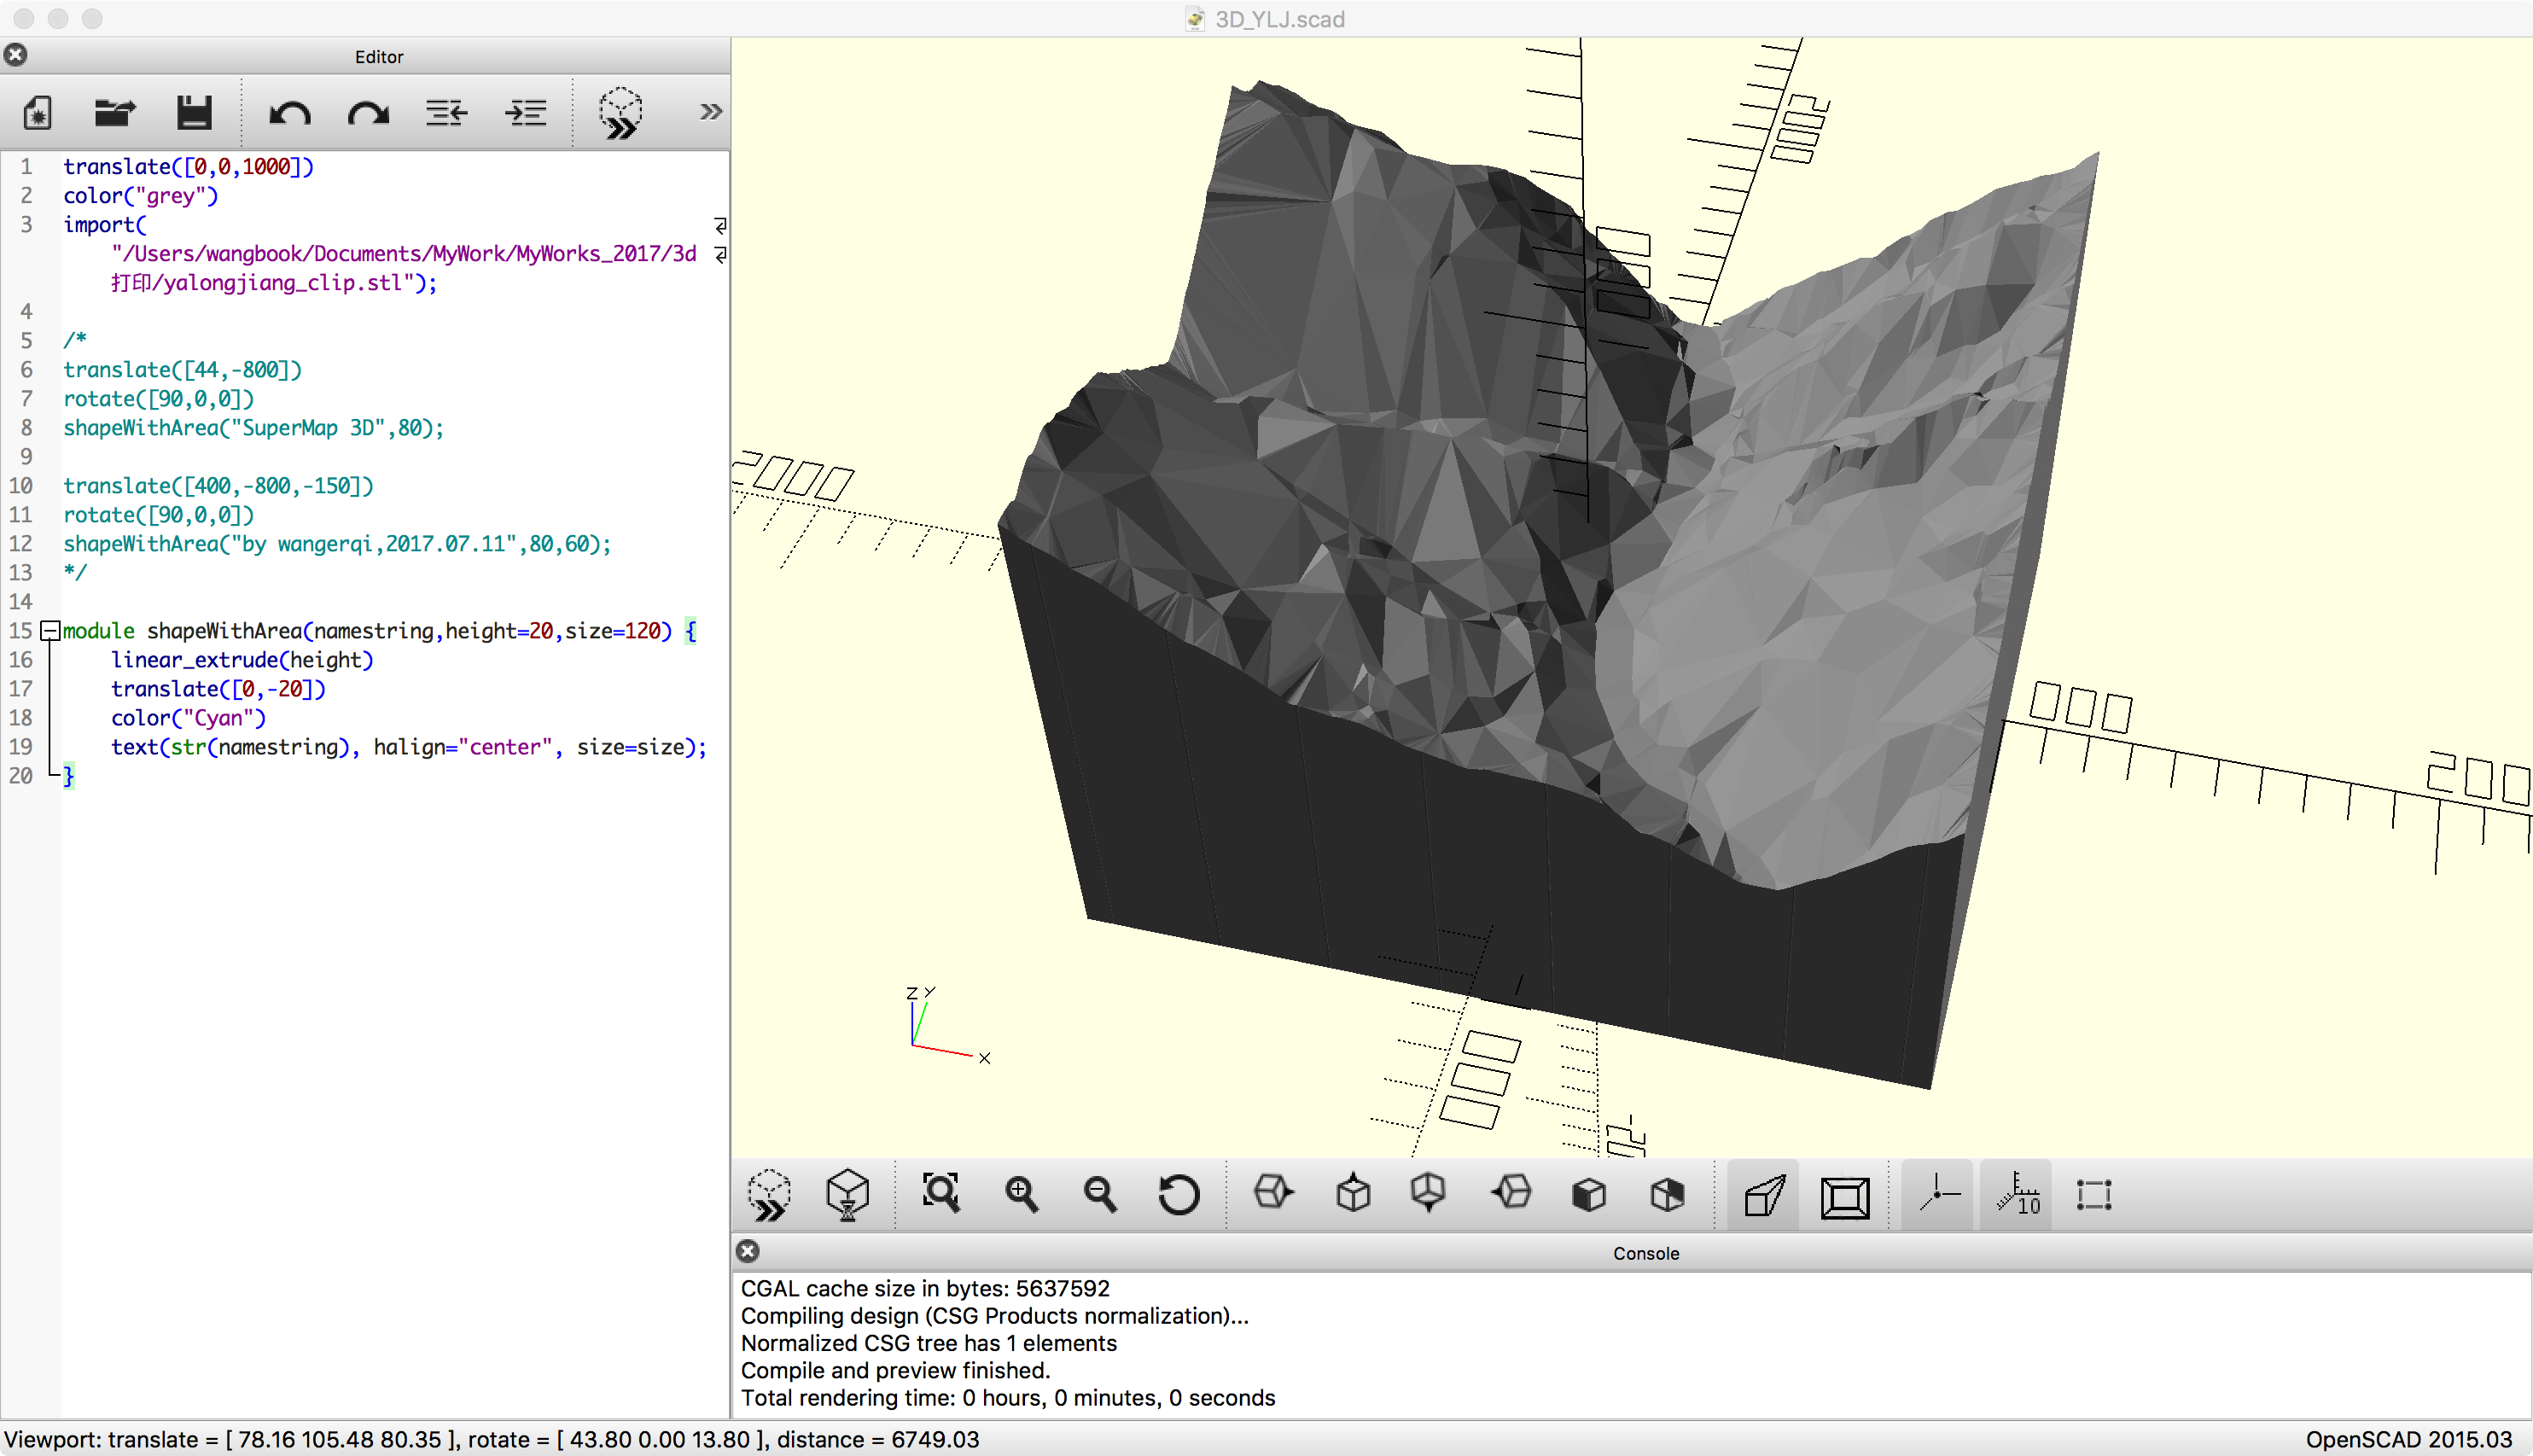Toggle Show Edges
Viewport: 2533px width, 1456px height.
click(x=2094, y=1194)
